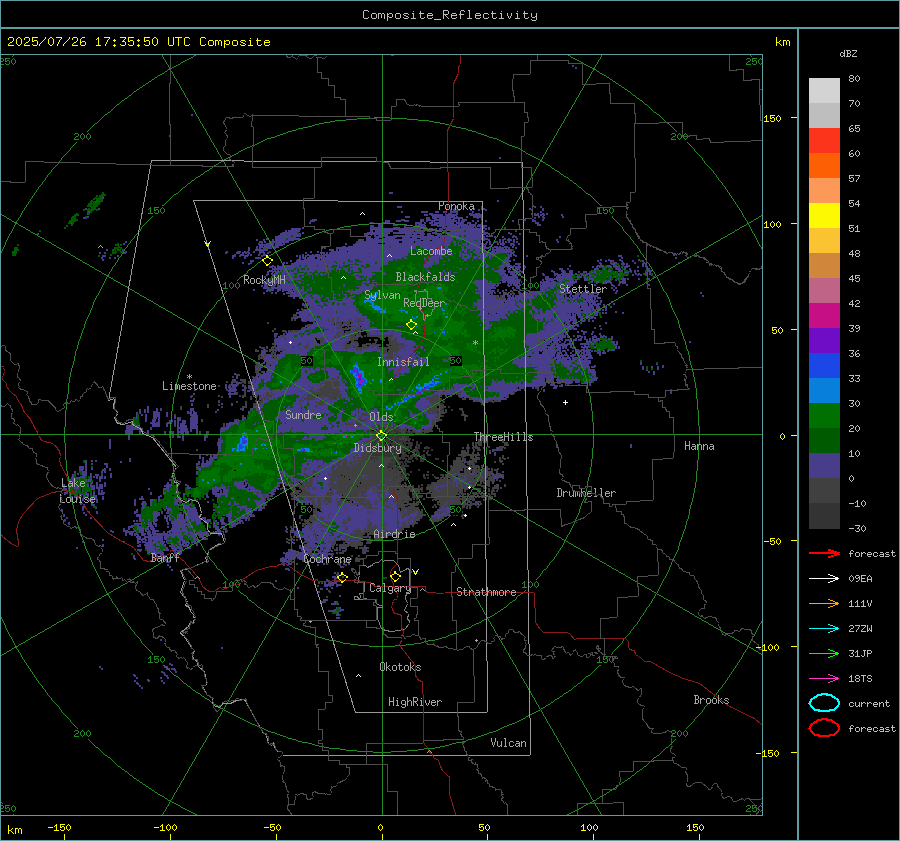Click the Innisfail city label
Viewport: 900px width, 841px height.
(403, 362)
